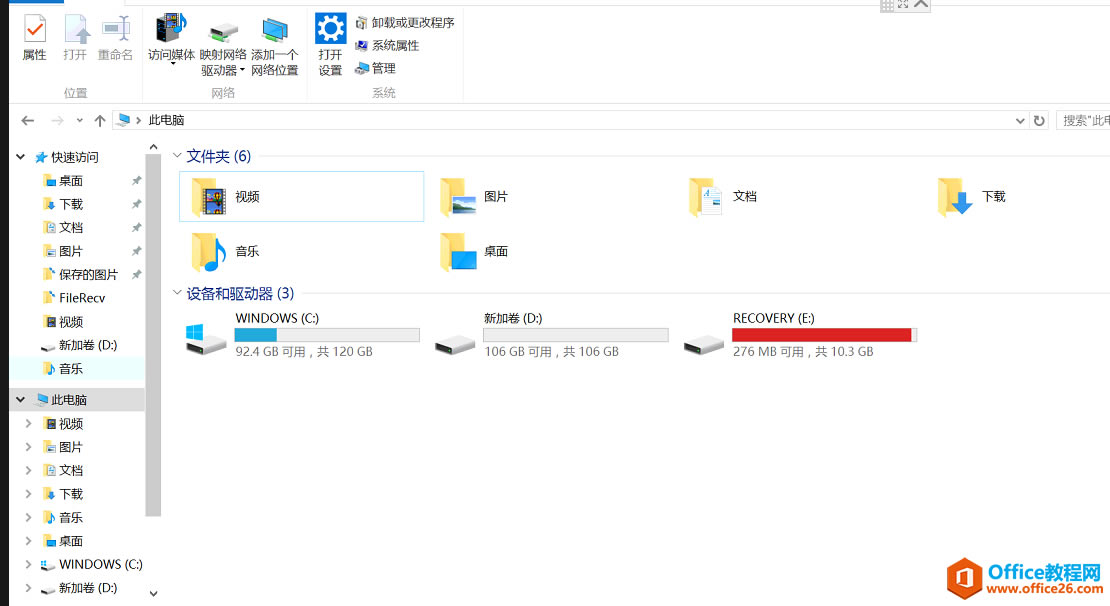
Task: Collapse the ribbon with the caret
Action: click(921, 4)
